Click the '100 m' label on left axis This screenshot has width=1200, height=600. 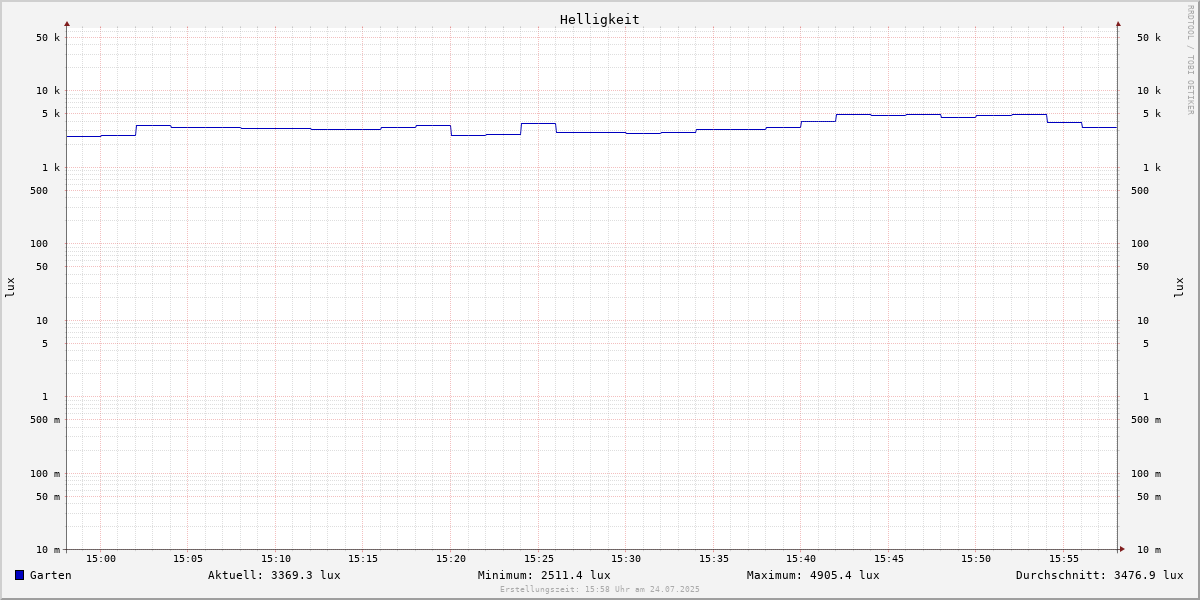click(x=45, y=474)
